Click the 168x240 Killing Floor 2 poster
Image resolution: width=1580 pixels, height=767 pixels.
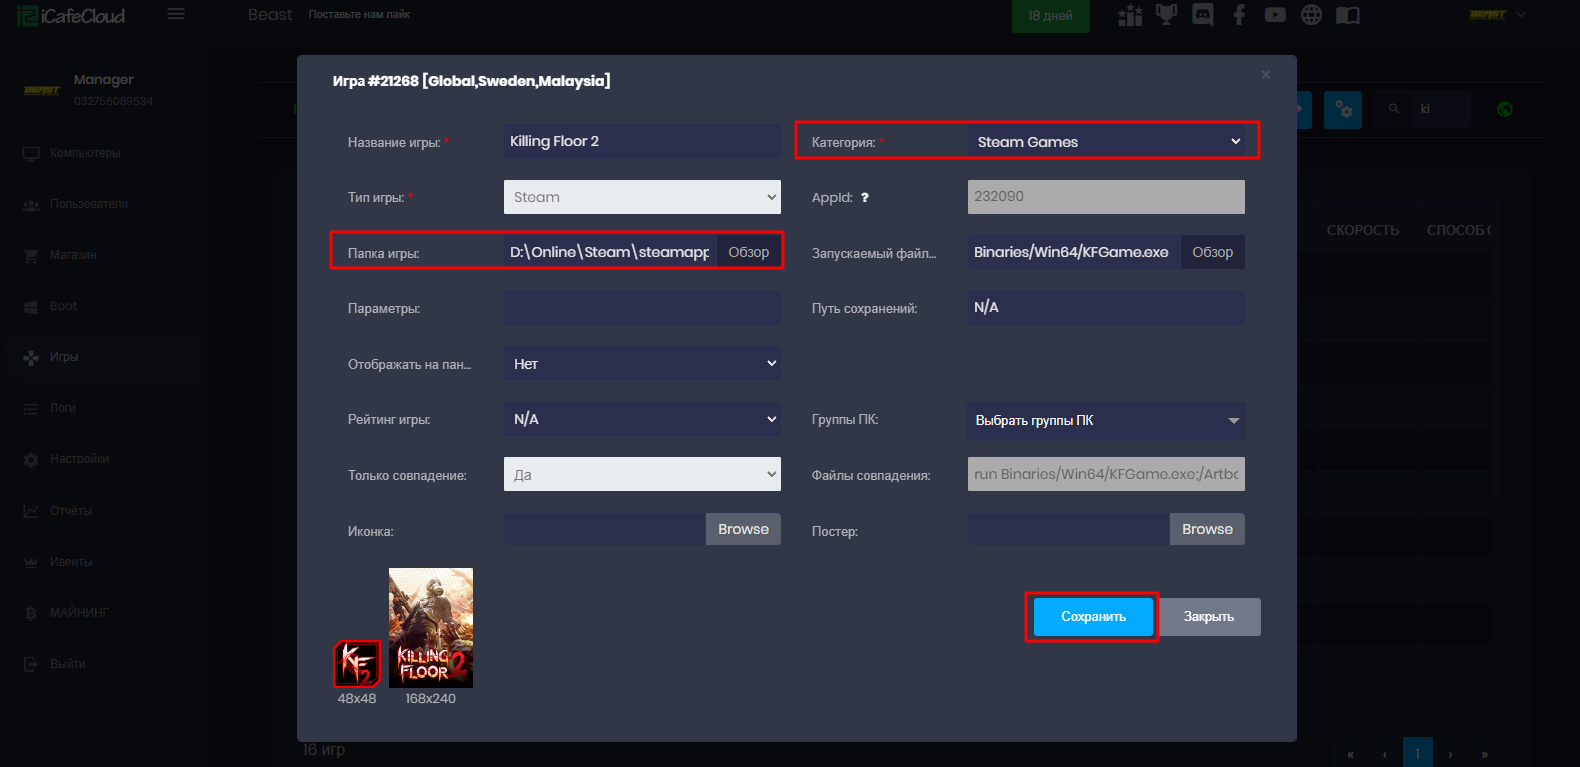pyautogui.click(x=431, y=628)
